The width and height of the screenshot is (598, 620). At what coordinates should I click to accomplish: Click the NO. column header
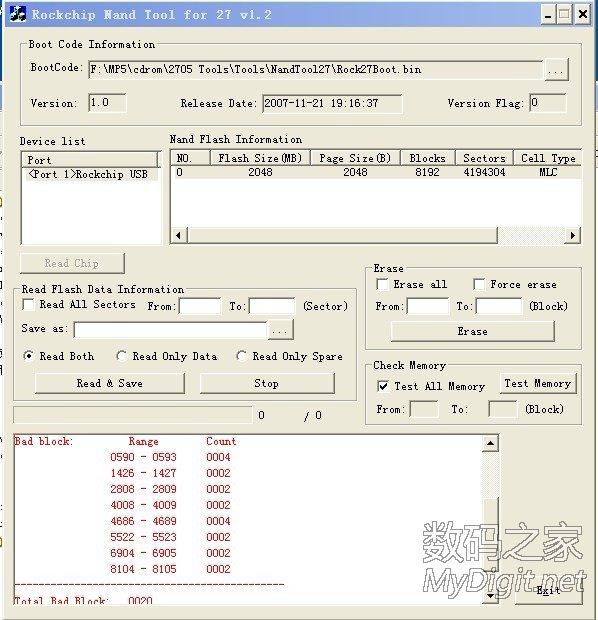pyautogui.click(x=190, y=158)
